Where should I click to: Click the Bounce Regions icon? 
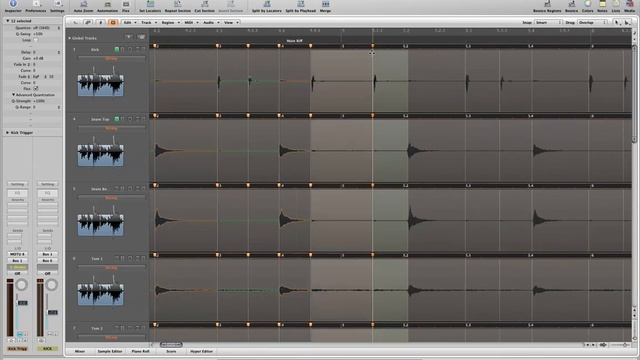[x=547, y=4]
